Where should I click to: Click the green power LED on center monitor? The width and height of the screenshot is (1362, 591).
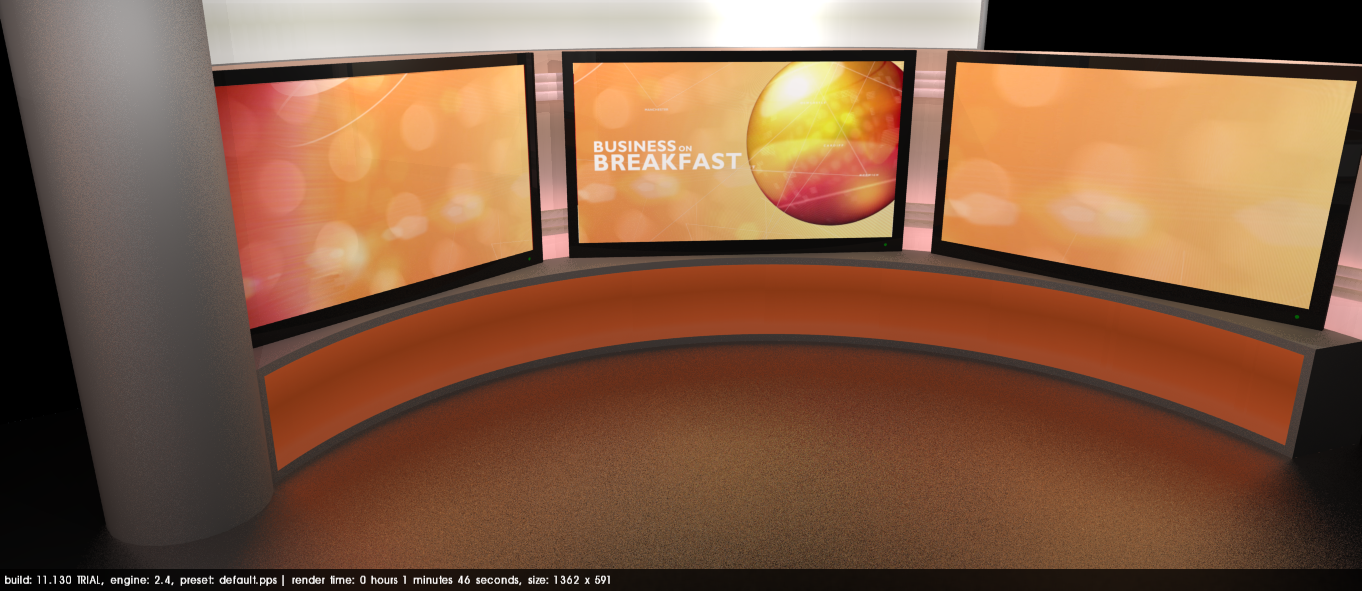tap(886, 244)
